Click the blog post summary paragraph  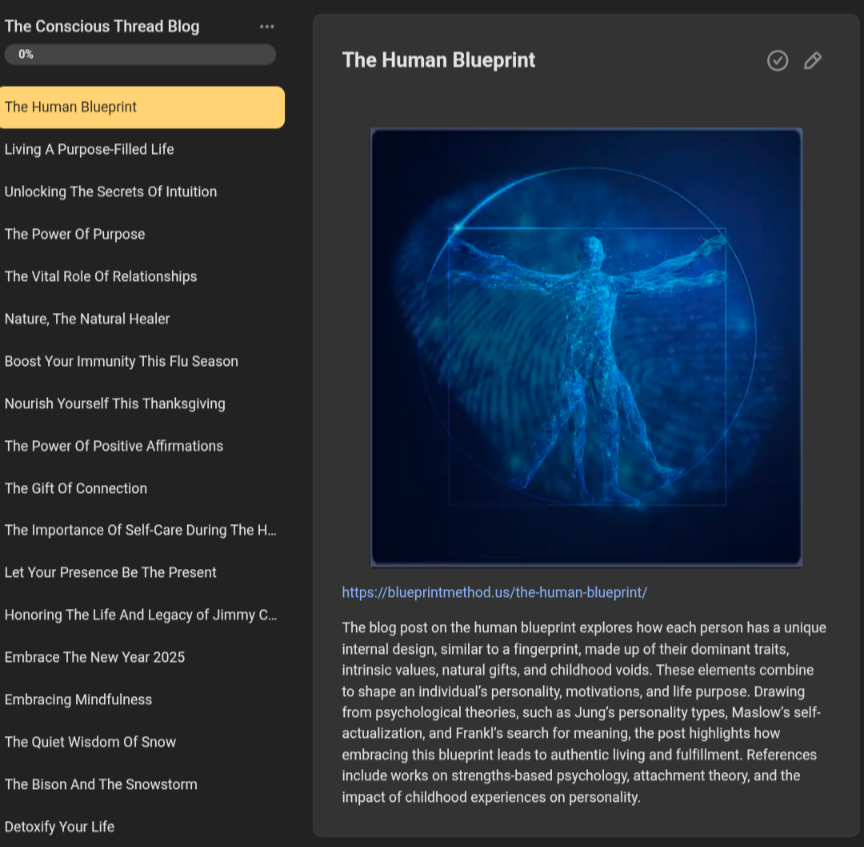(584, 712)
